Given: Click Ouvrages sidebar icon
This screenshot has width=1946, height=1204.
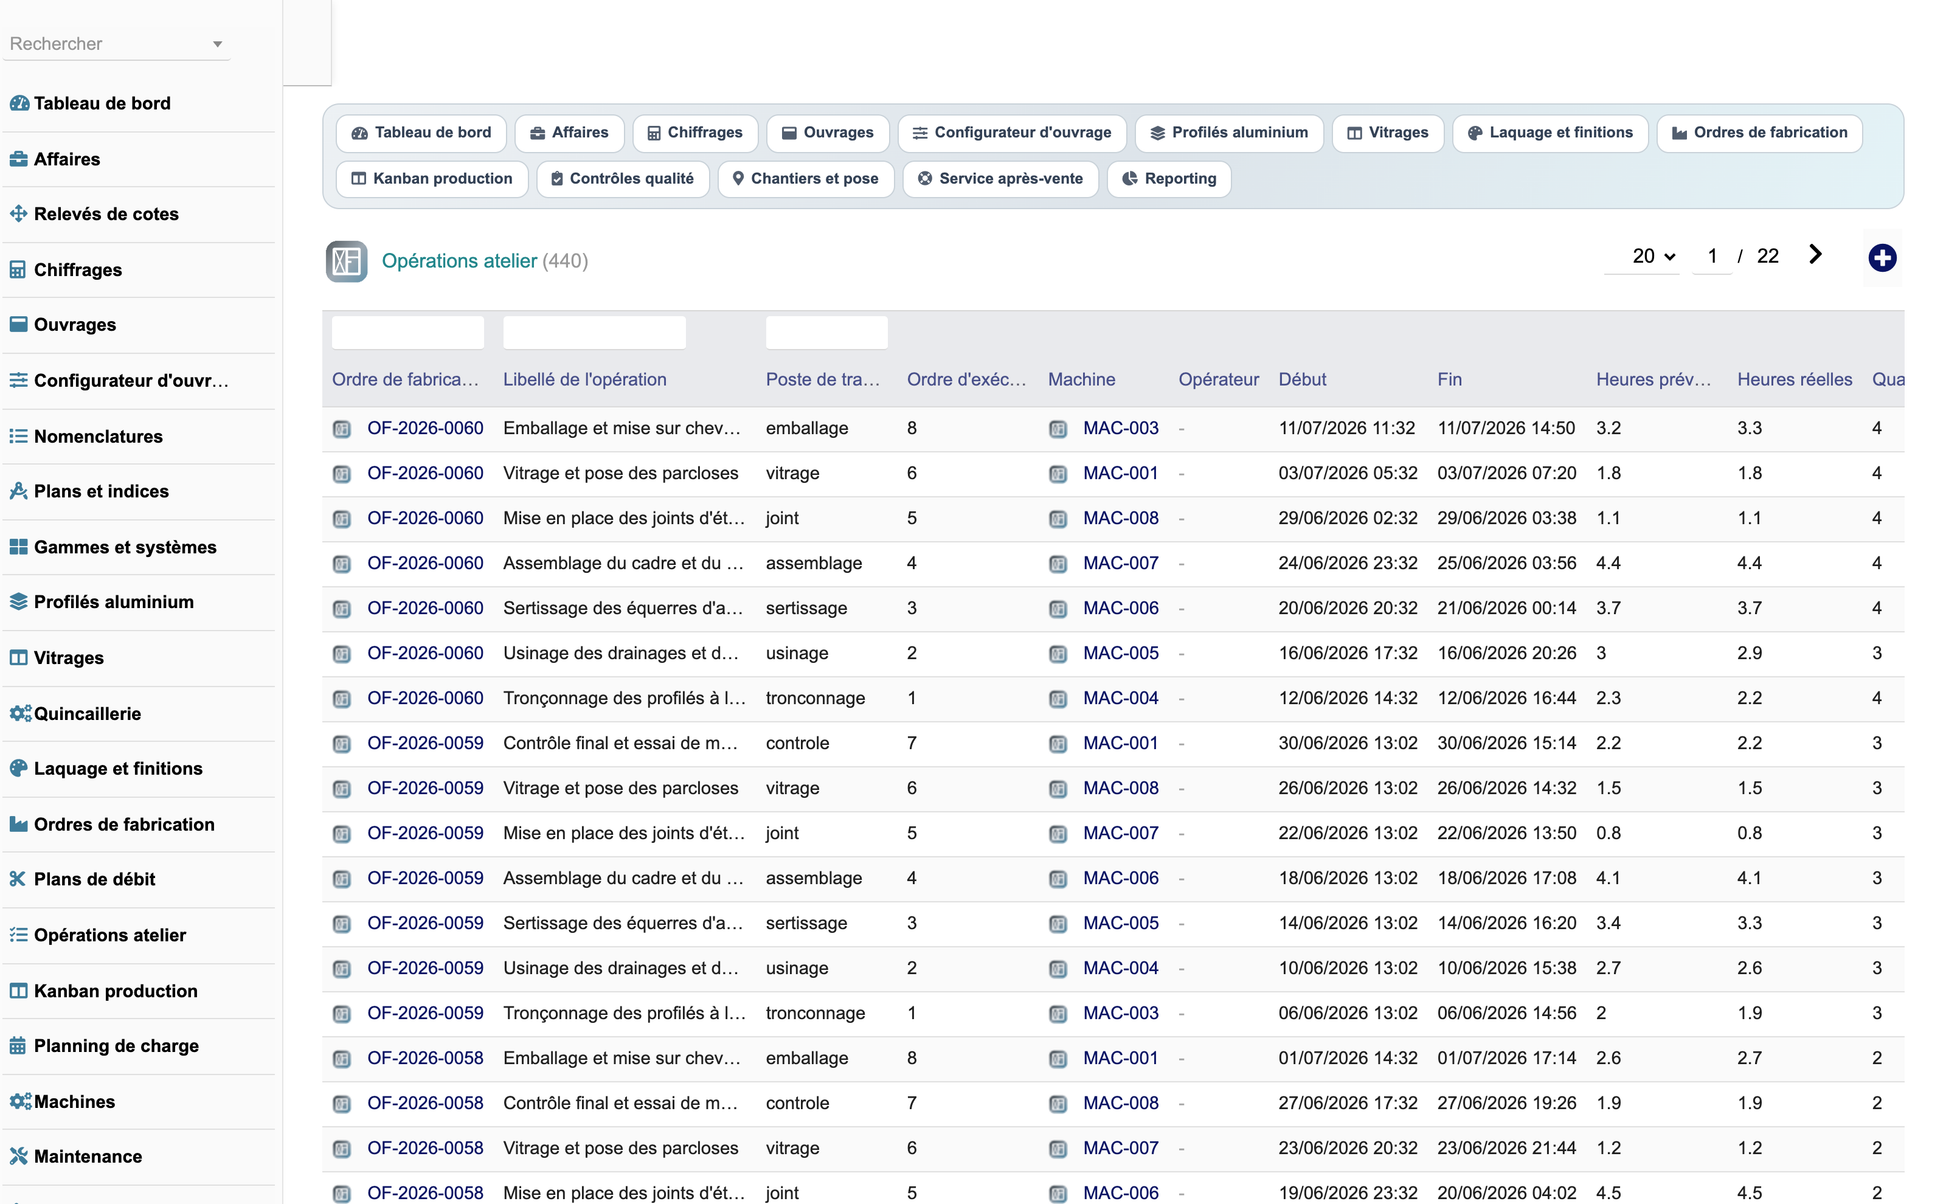Looking at the screenshot, I should tap(19, 325).
